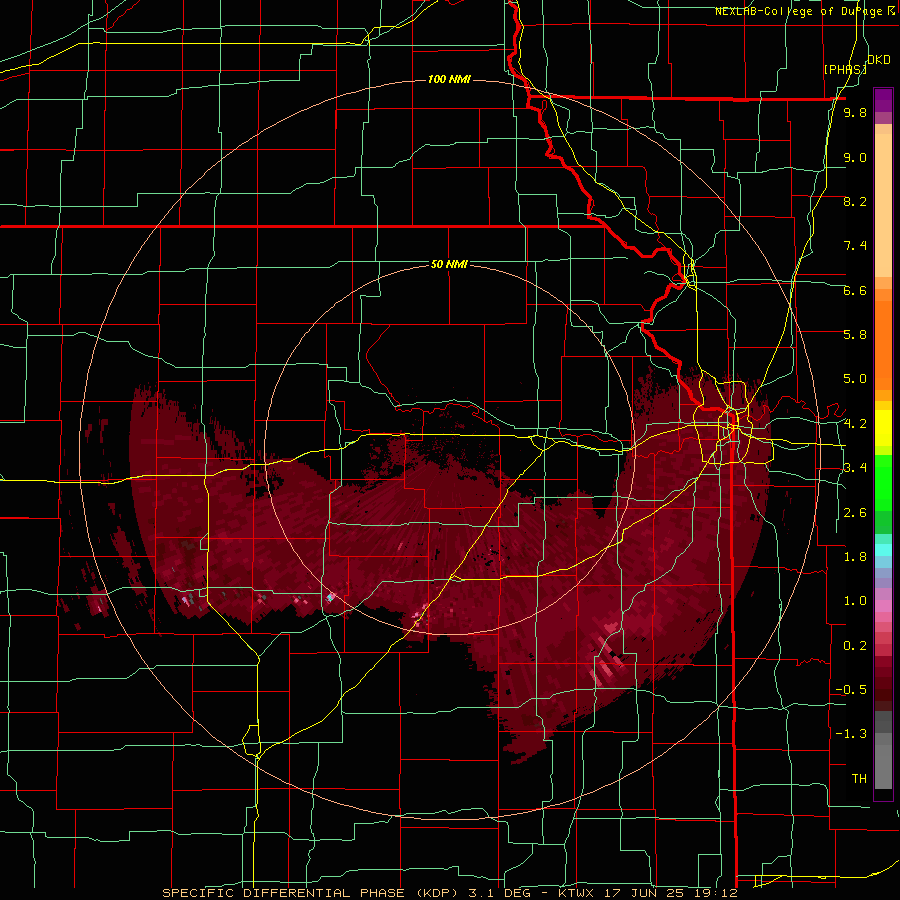The width and height of the screenshot is (900, 900).
Task: Select the 100 NMI range ring label
Action: 449,79
